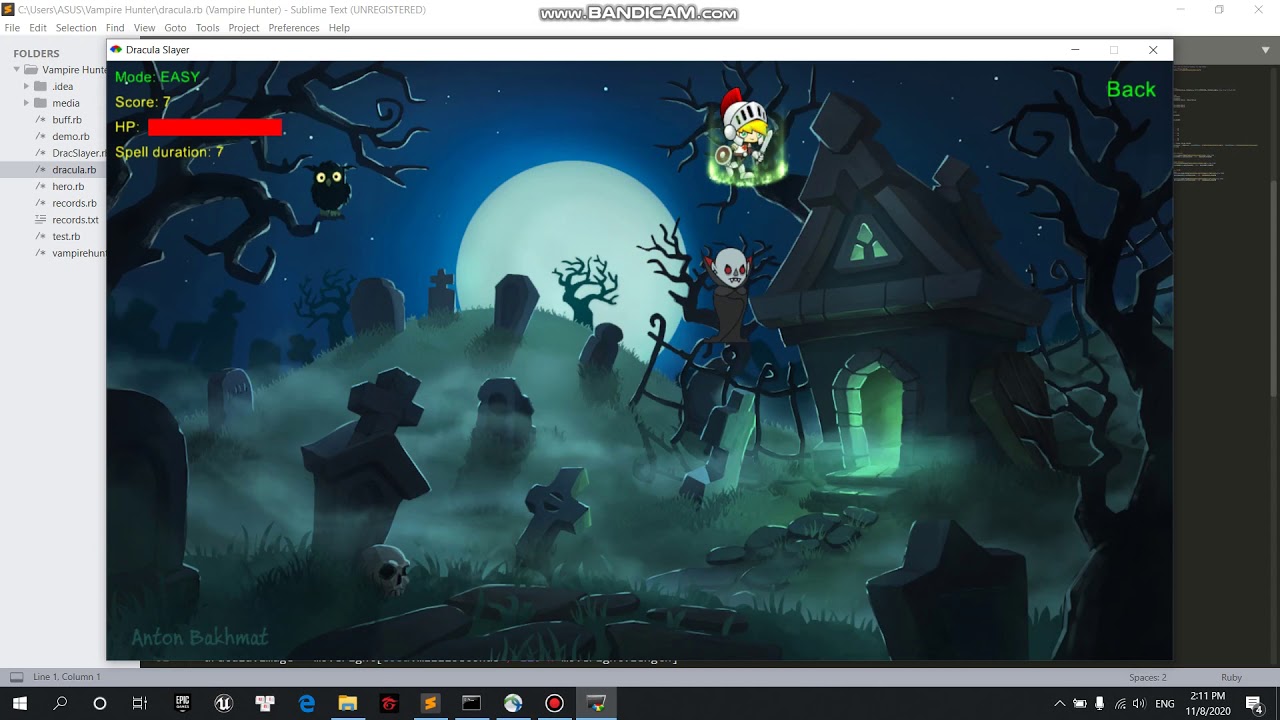Viewport: 1280px width, 720px height.
Task: Open Bandicam recorder red-circle taskbar icon
Action: click(554, 703)
